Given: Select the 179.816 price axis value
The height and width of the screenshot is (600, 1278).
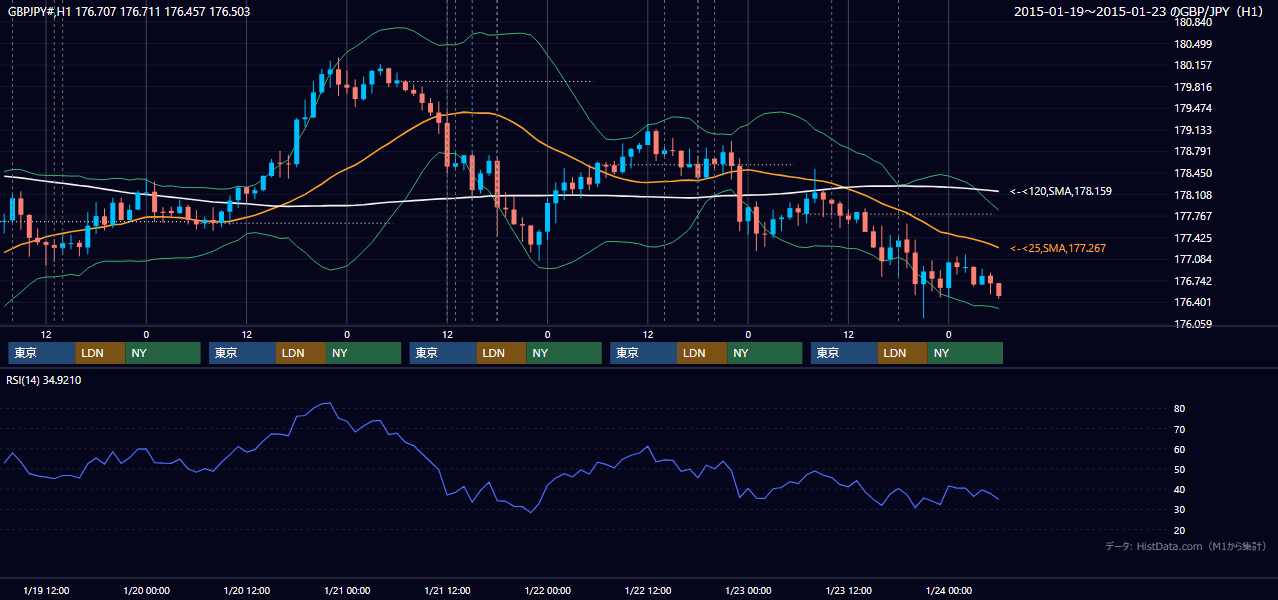Looking at the screenshot, I should pyautogui.click(x=1193, y=87).
